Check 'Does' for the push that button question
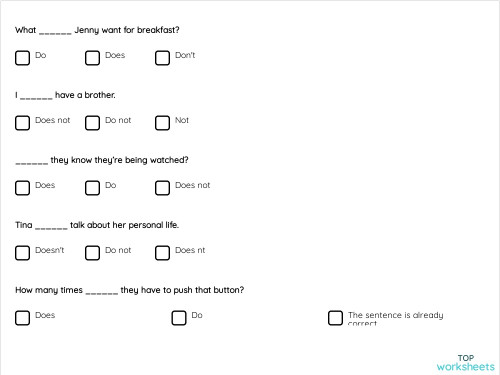Image resolution: width=500 pixels, height=375 pixels. 22,318
